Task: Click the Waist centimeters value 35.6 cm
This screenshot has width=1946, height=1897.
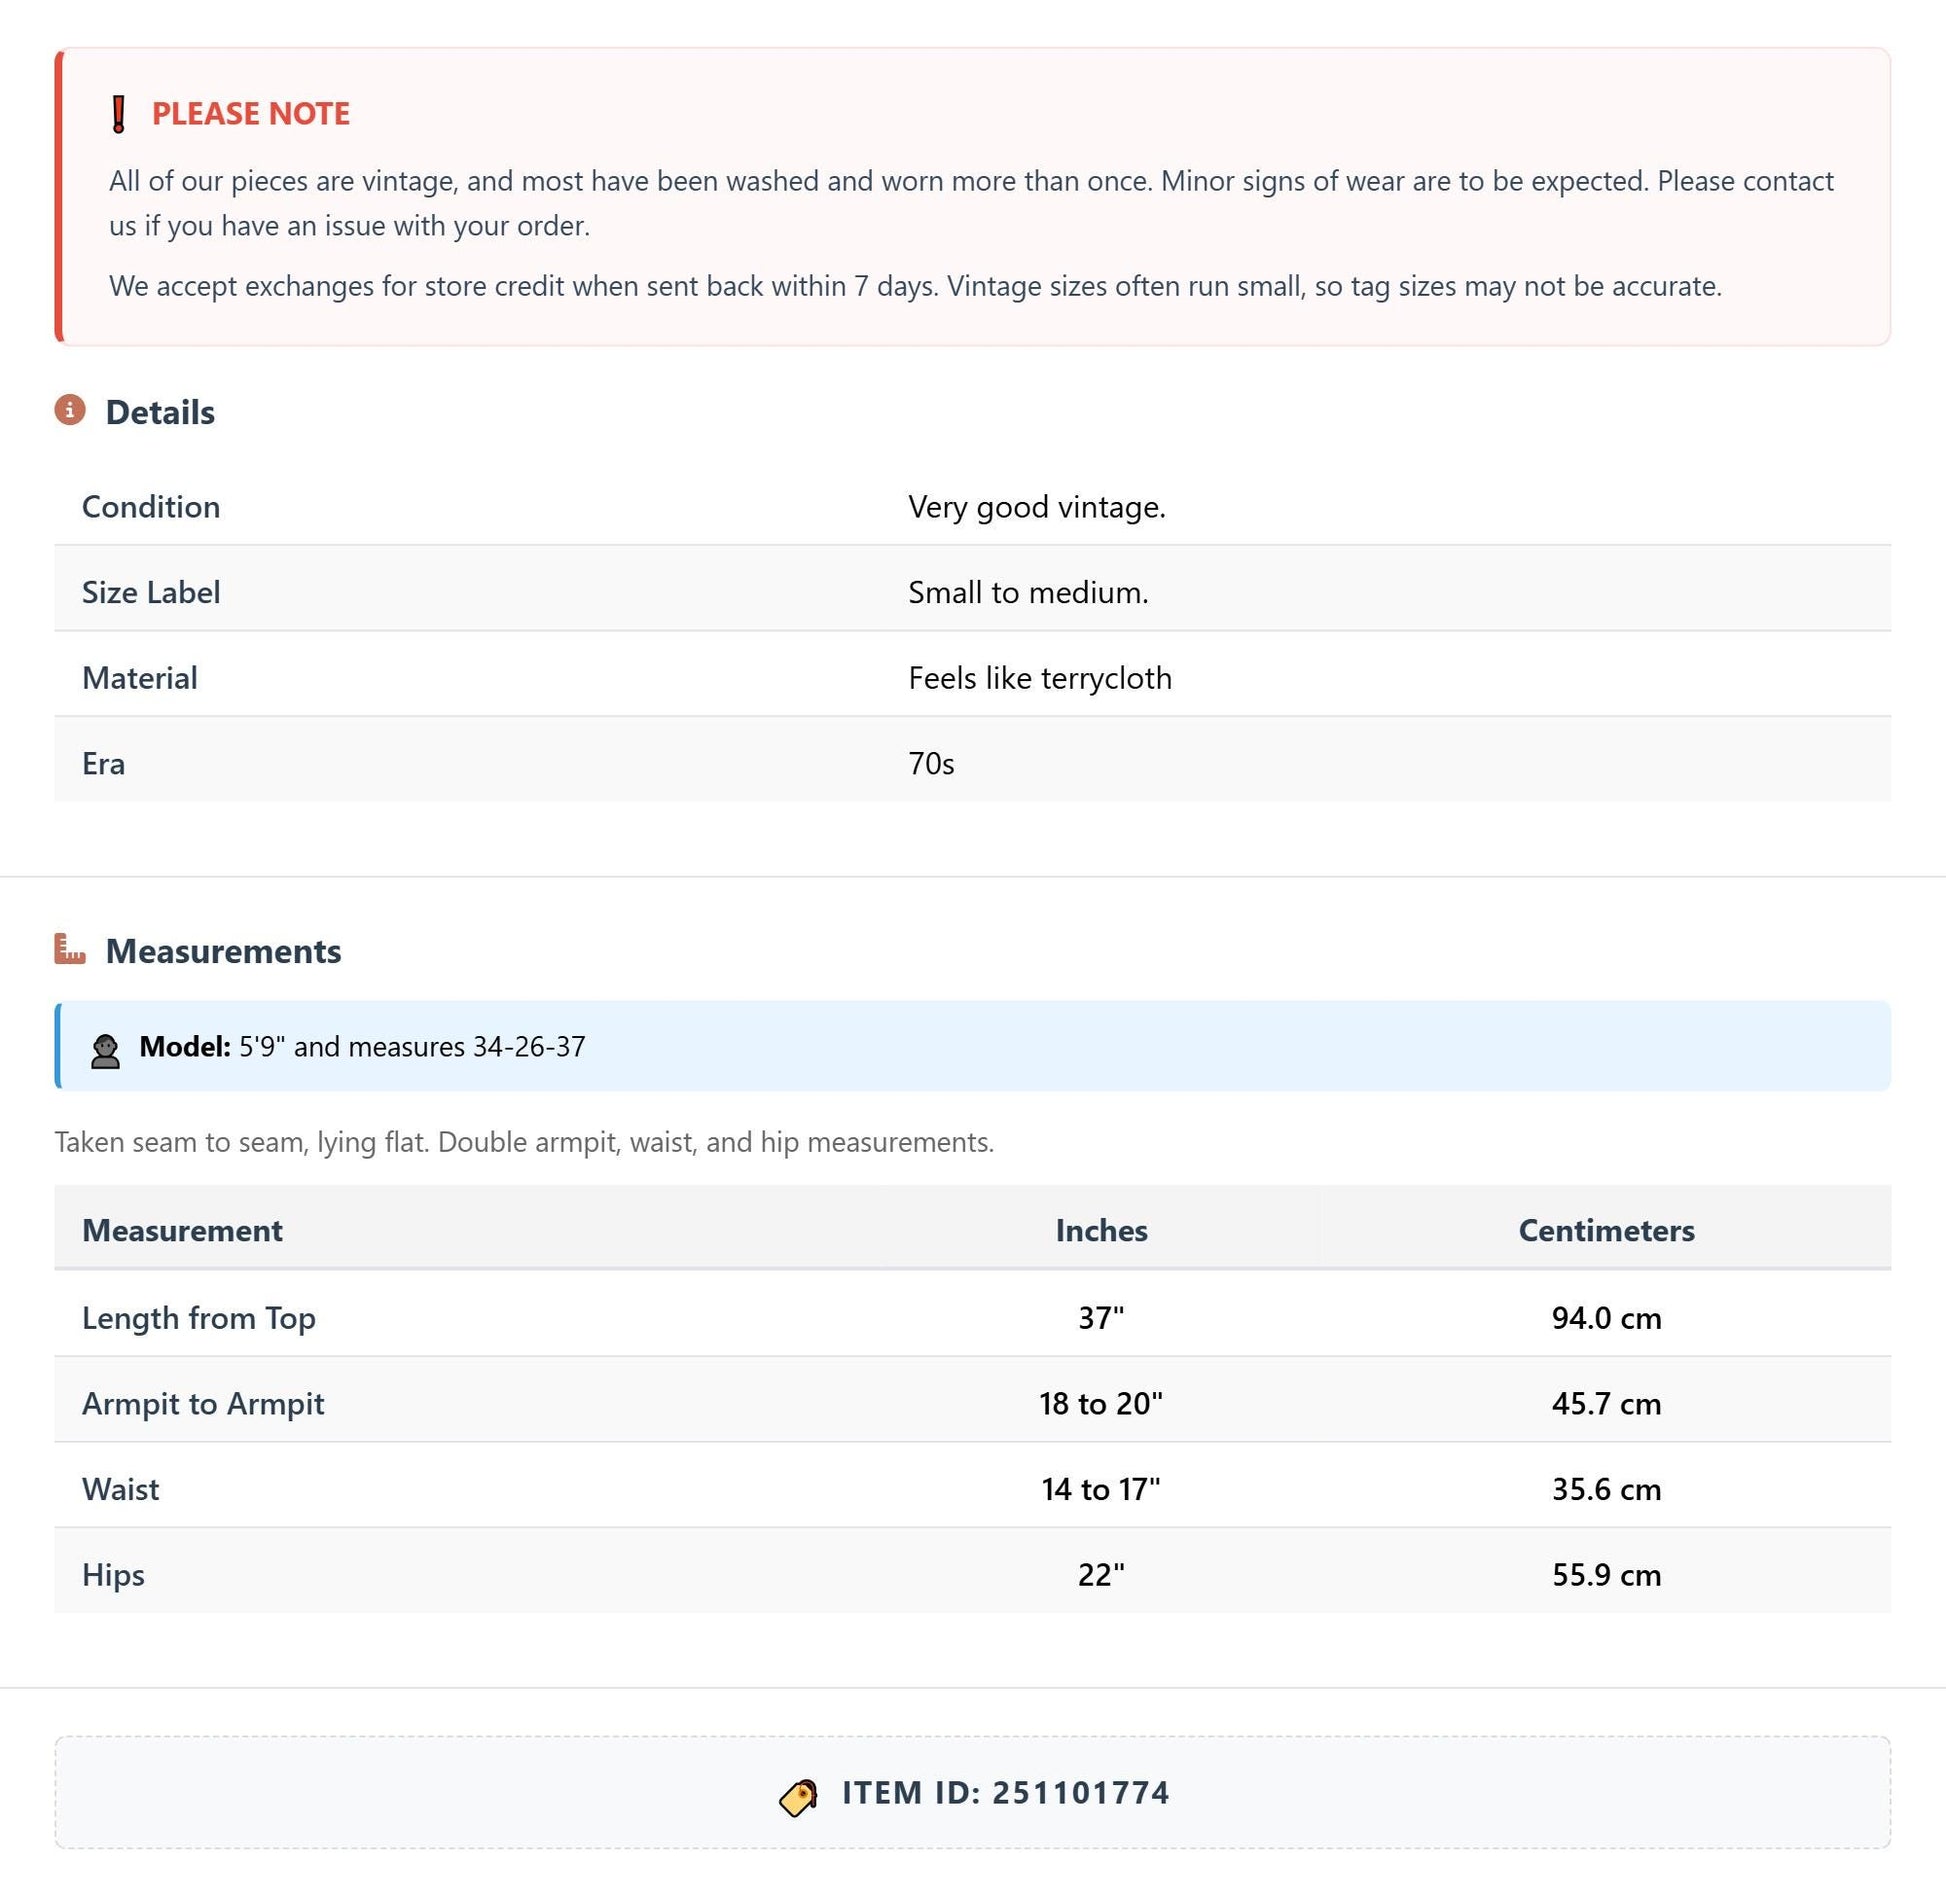Action: pyautogui.click(x=1606, y=1489)
